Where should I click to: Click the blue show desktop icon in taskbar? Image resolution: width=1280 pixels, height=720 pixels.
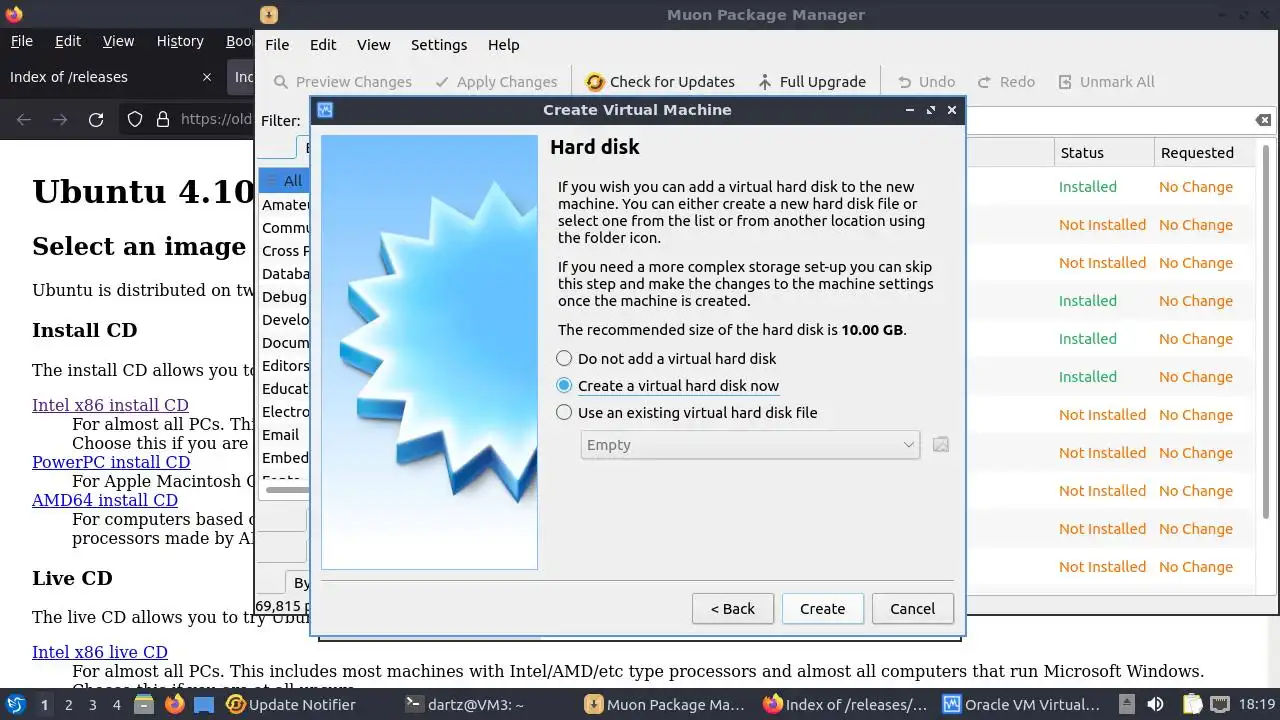click(x=204, y=705)
